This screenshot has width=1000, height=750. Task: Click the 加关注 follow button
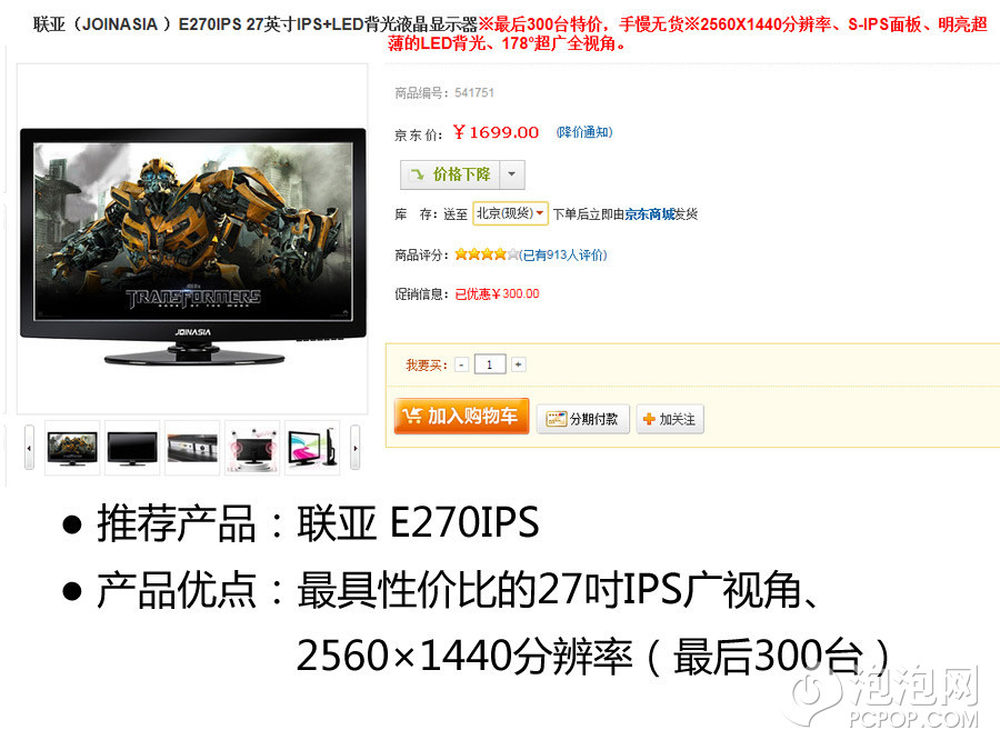point(670,419)
